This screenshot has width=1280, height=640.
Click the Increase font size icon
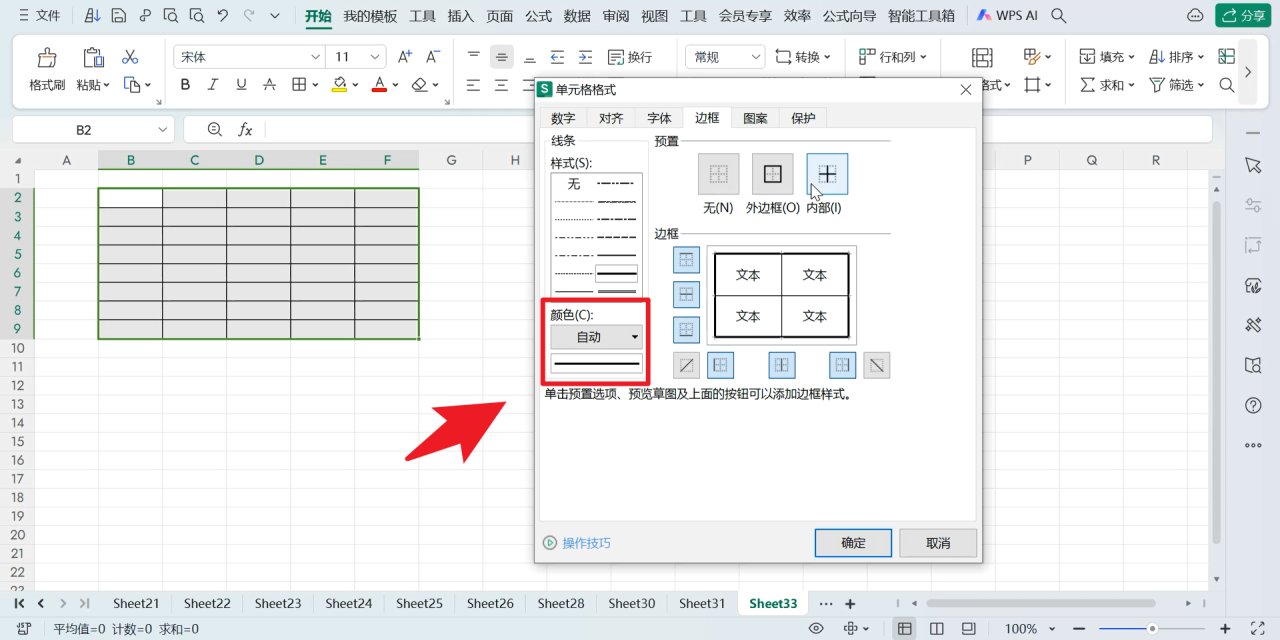(x=405, y=57)
